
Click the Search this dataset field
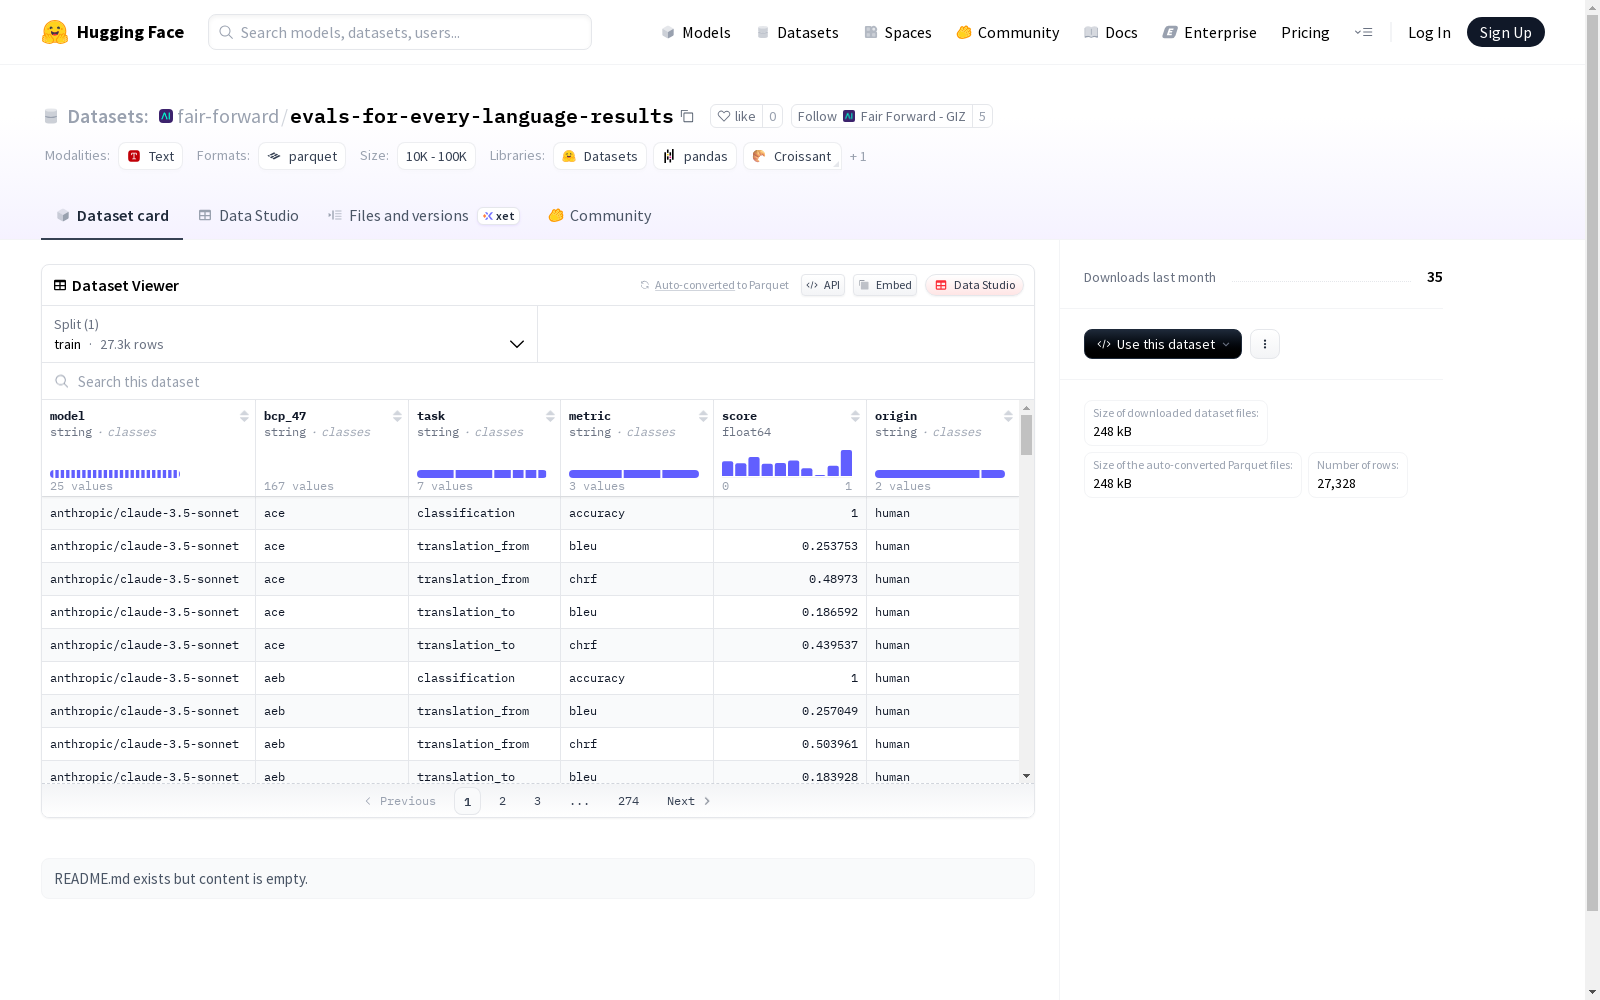coord(538,381)
